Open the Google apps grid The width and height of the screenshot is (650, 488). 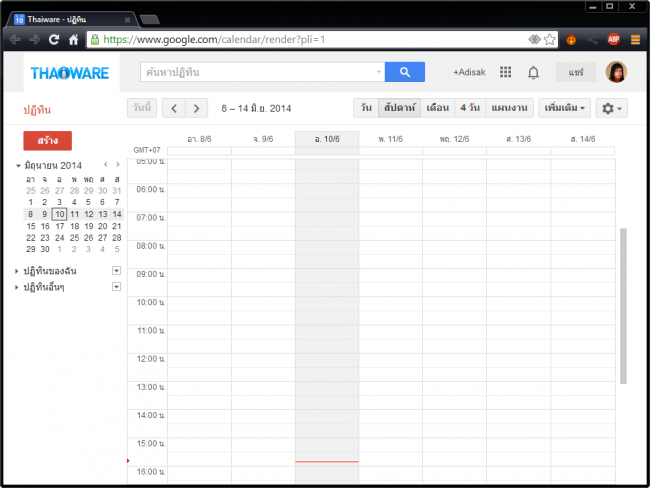coord(505,72)
